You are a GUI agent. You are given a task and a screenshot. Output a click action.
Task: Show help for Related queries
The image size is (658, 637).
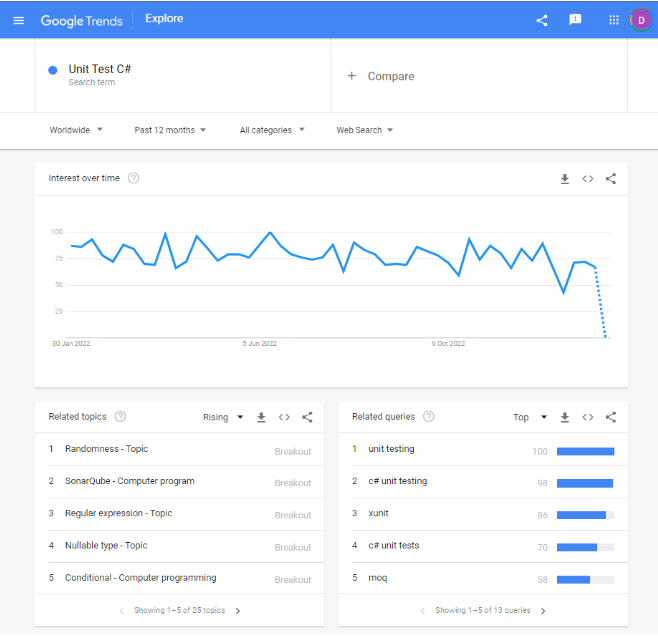[x=428, y=417]
